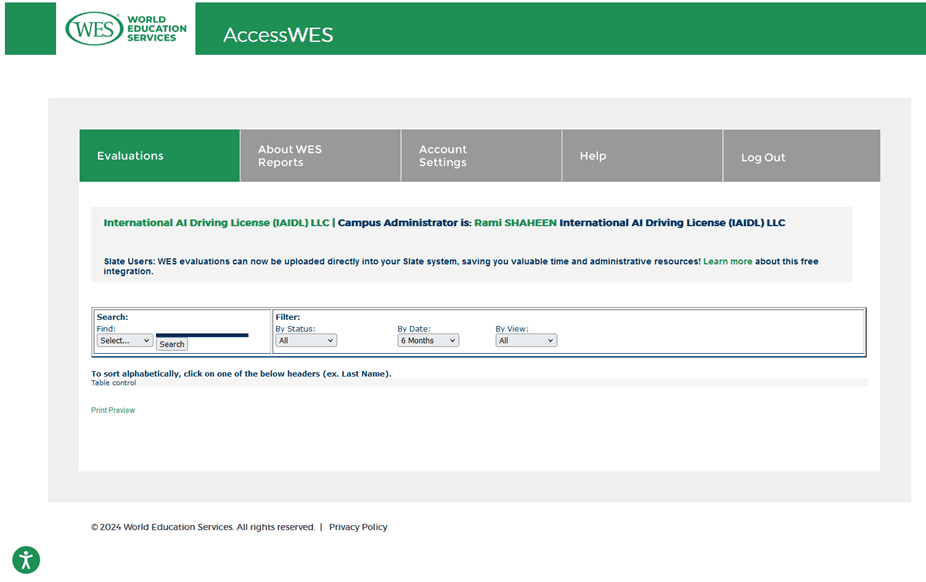Switch to the Evaluations tab
Viewport: 926px width, 582px height.
(x=159, y=156)
